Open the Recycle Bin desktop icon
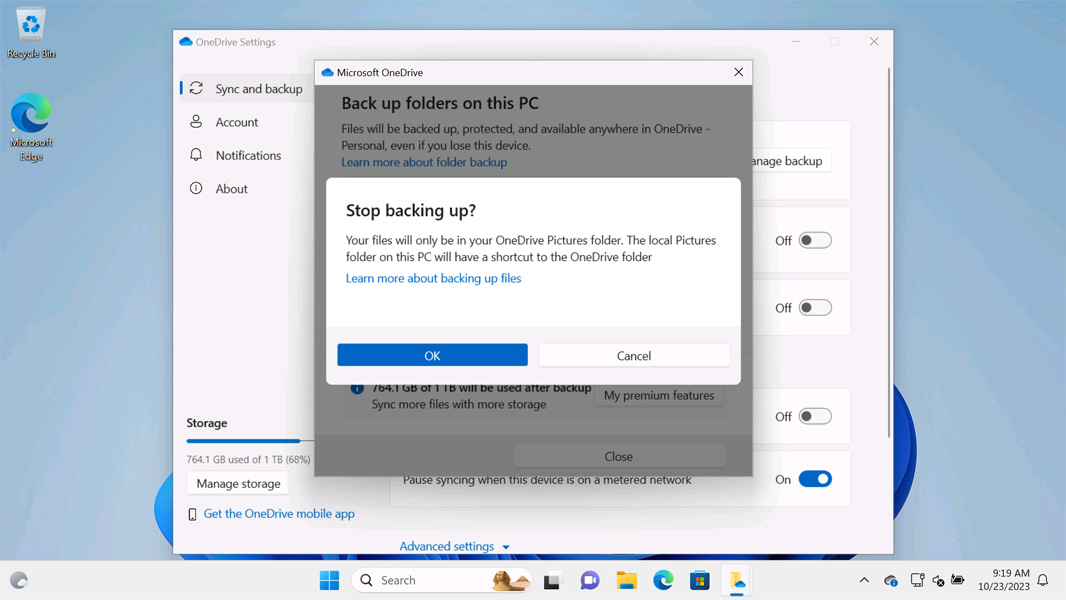The image size is (1066, 600). [x=31, y=34]
